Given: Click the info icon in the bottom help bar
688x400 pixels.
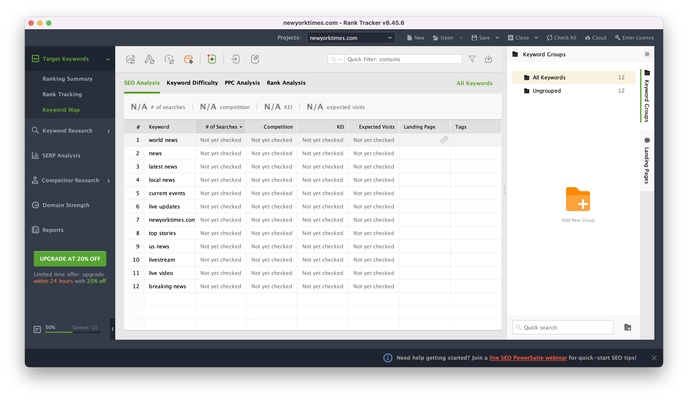Looking at the screenshot, I should pos(387,358).
